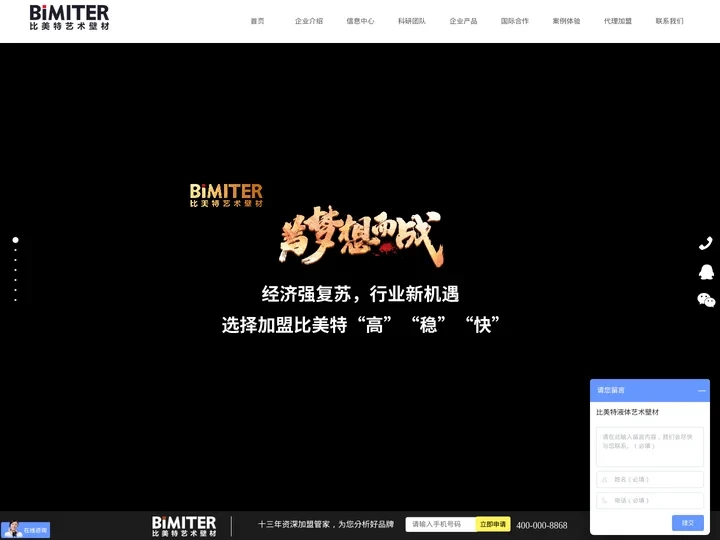Image resolution: width=720 pixels, height=540 pixels.
Task: Focus the 电话（必填）phone field
Action: click(x=650, y=501)
